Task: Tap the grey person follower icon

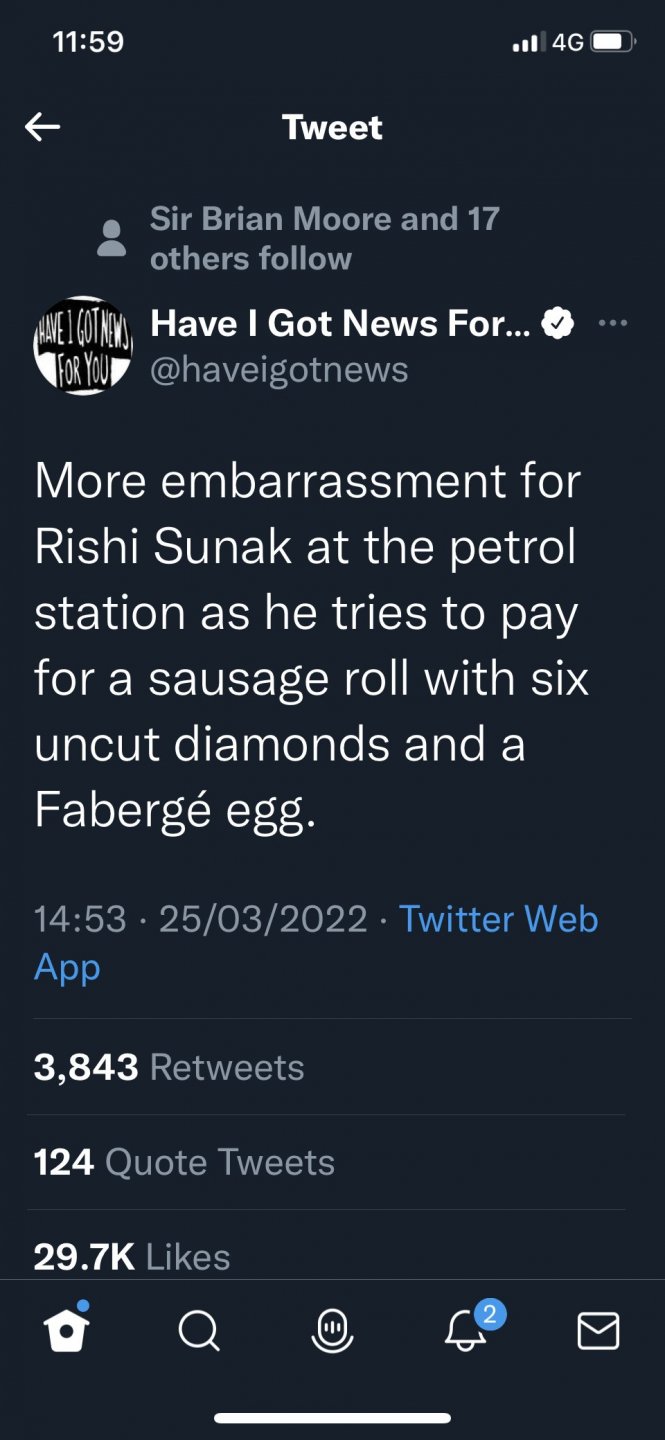Action: pos(113,238)
